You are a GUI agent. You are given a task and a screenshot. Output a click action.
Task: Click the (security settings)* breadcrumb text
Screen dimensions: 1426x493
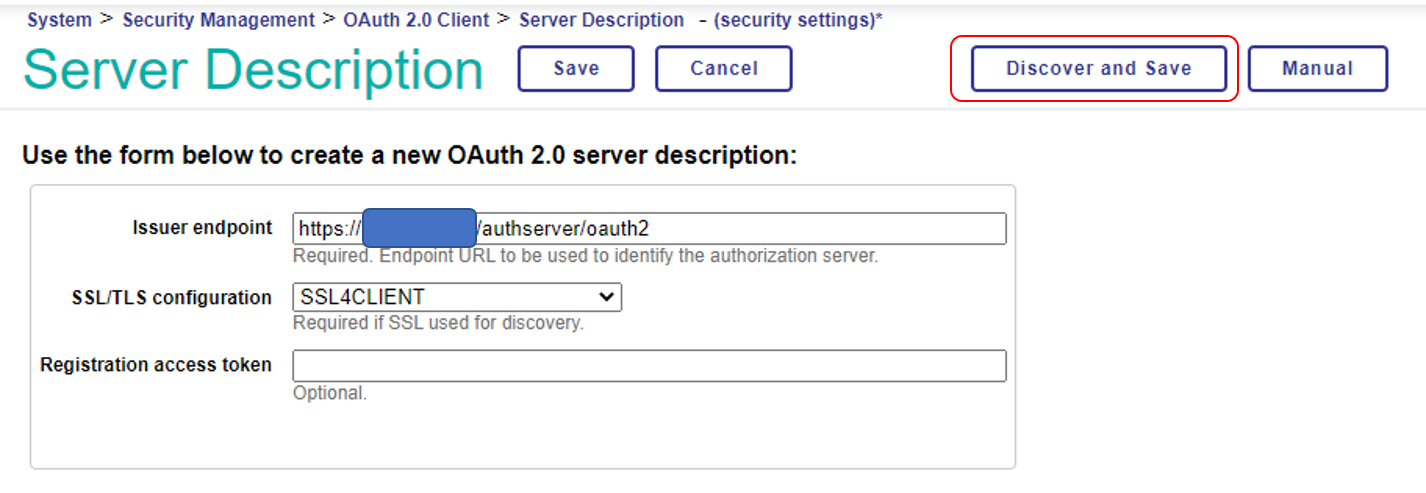[x=797, y=20]
